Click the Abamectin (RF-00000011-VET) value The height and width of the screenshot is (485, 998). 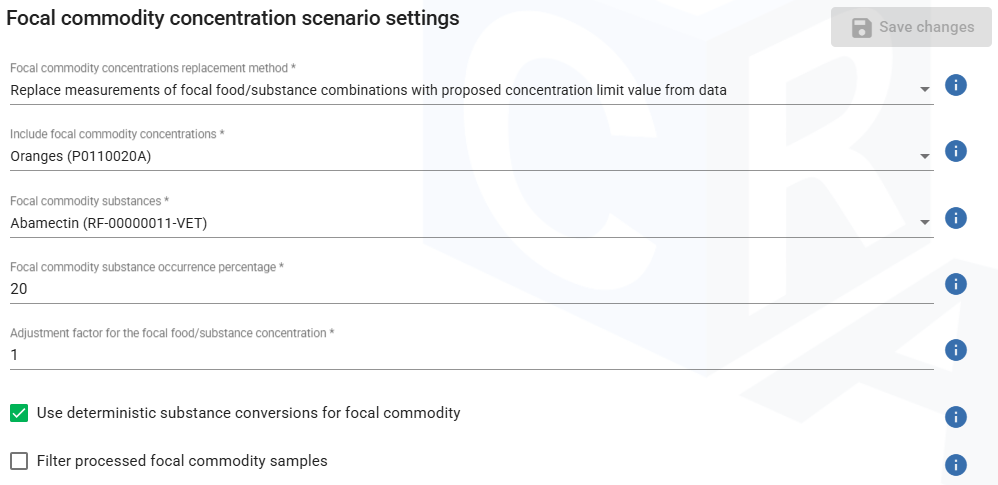click(x=109, y=223)
